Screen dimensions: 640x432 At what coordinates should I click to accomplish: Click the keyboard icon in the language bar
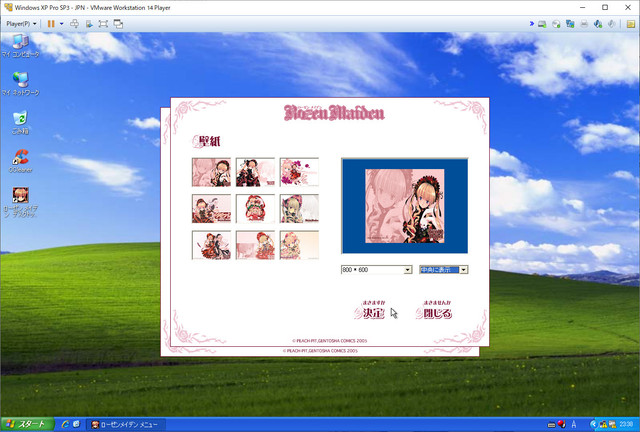(551, 425)
